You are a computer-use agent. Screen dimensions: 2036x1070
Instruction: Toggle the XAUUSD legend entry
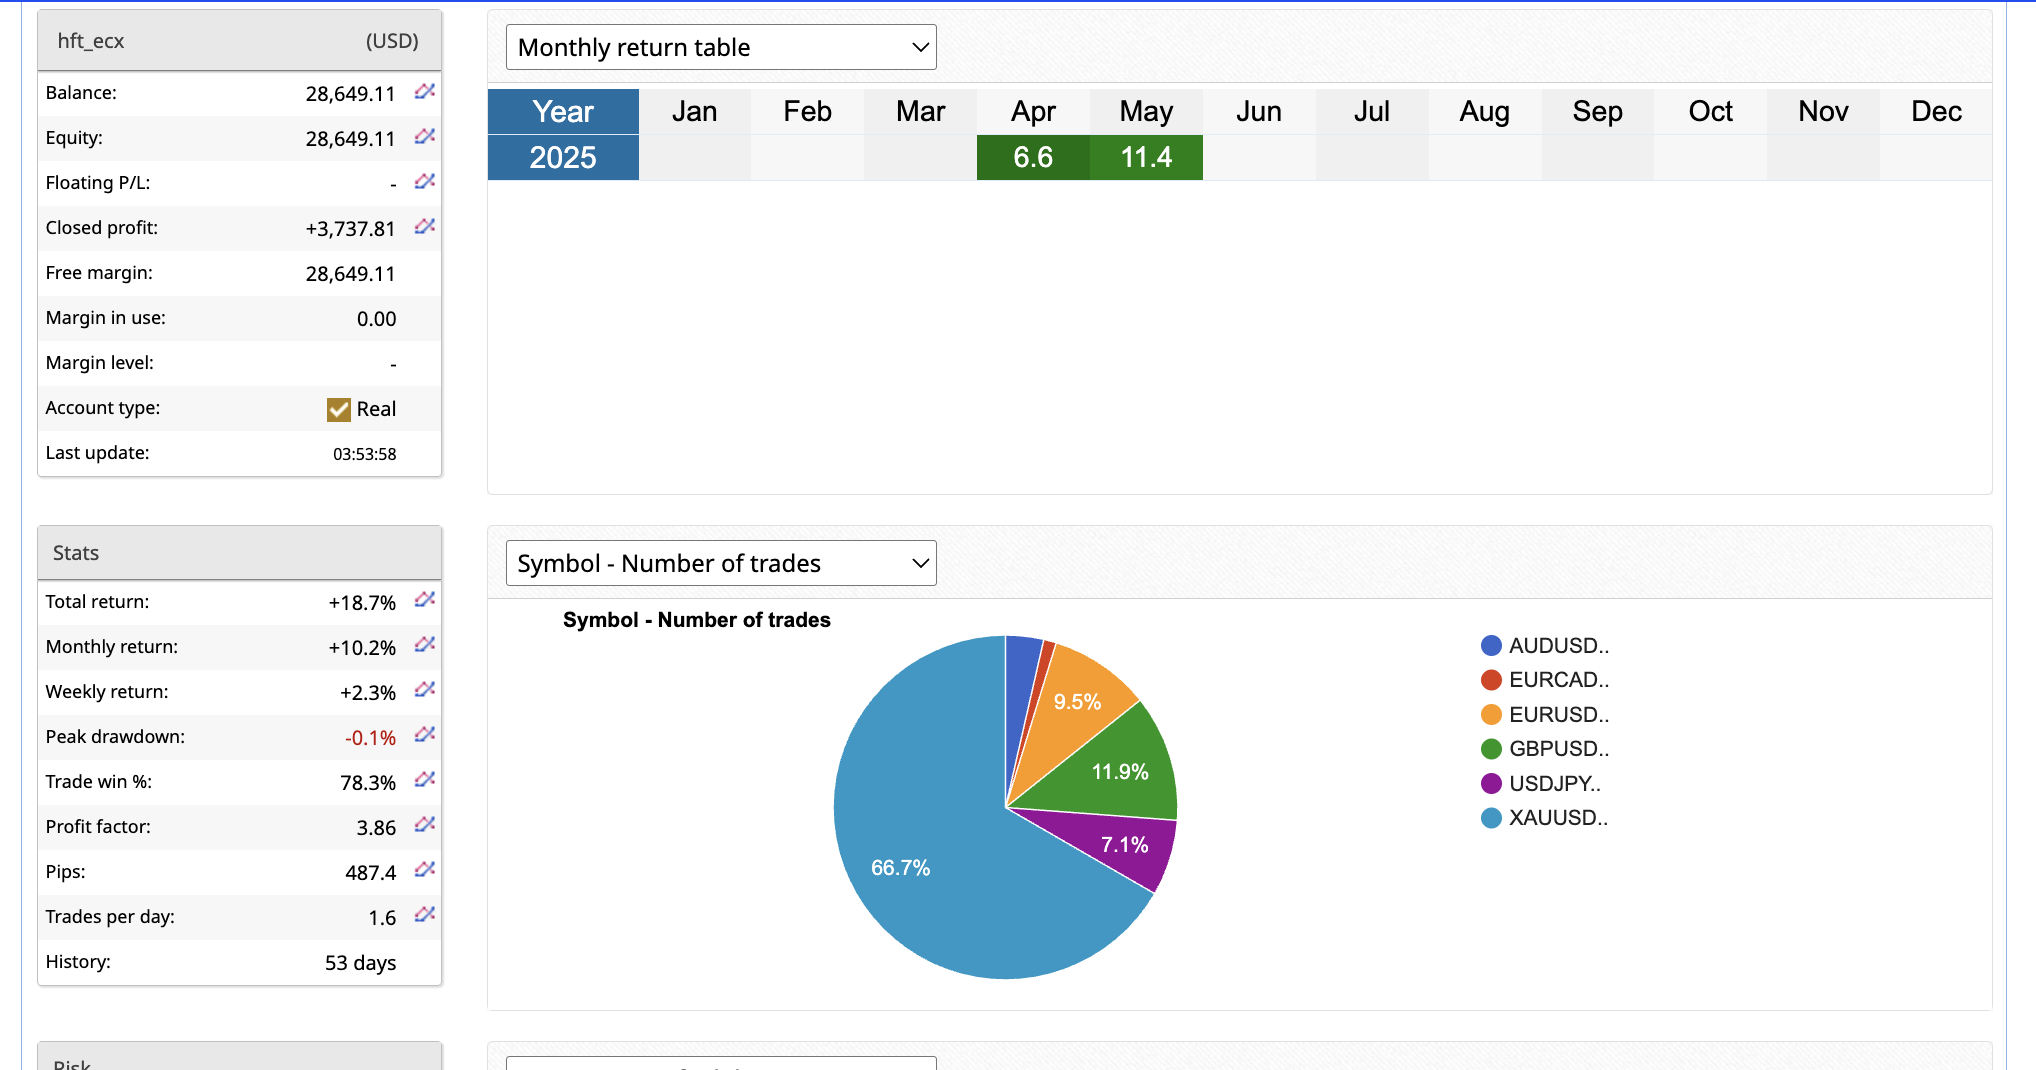pos(1557,818)
